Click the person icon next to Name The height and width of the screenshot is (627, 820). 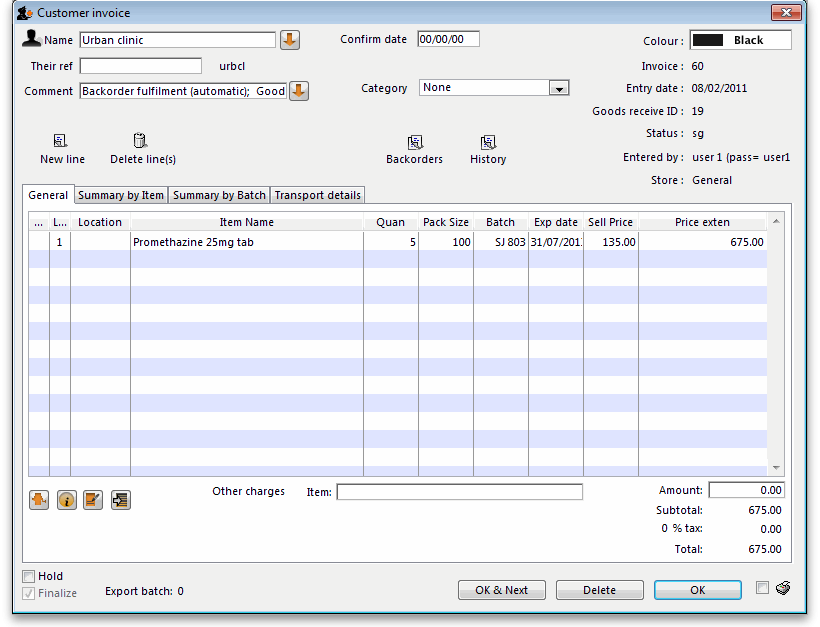click(x=31, y=39)
